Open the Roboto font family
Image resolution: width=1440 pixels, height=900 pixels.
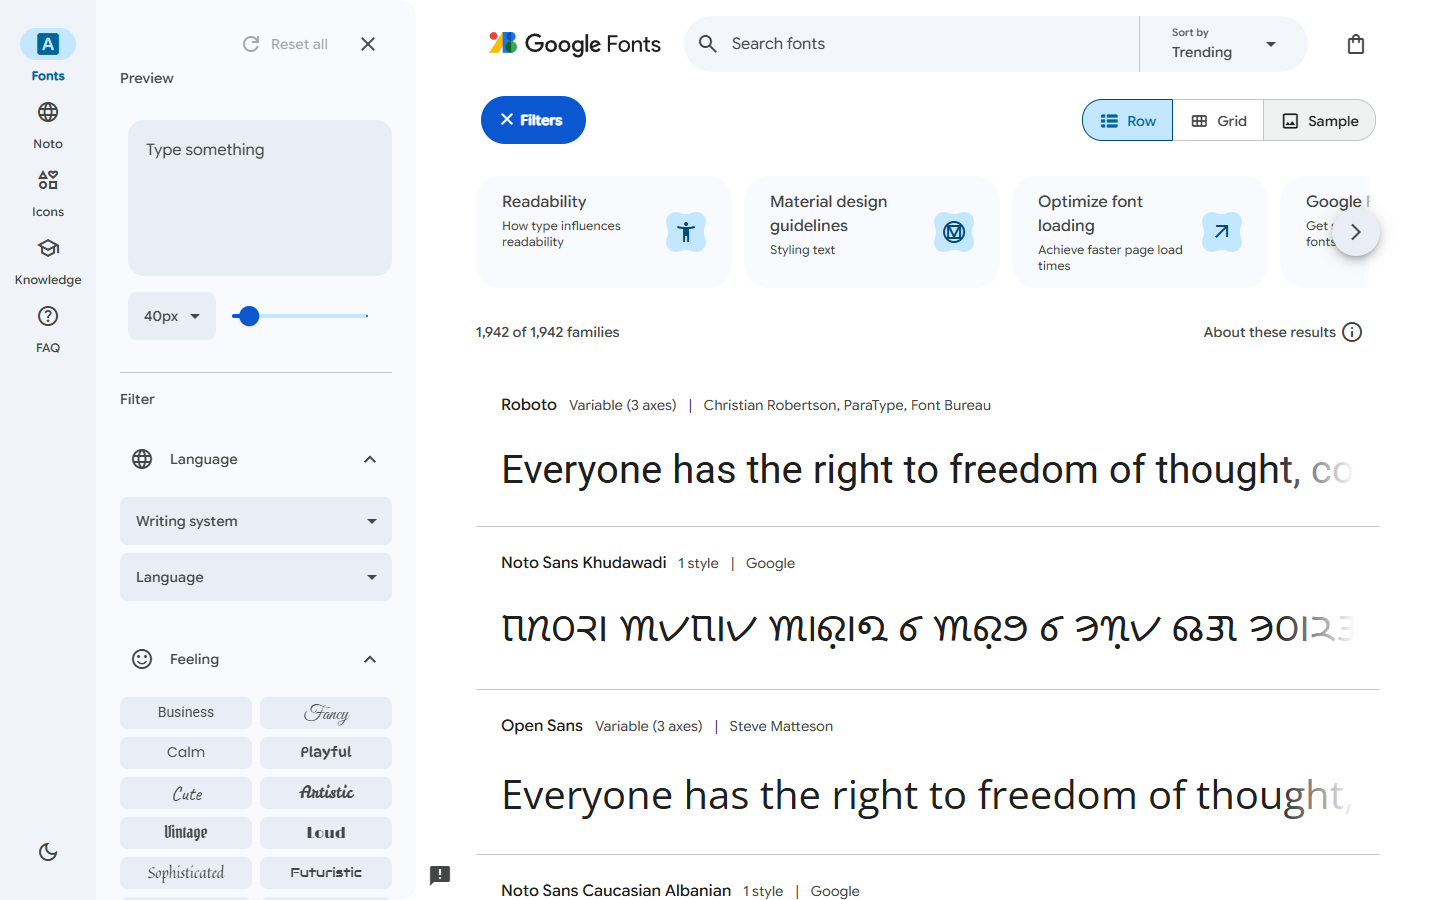[529, 405]
